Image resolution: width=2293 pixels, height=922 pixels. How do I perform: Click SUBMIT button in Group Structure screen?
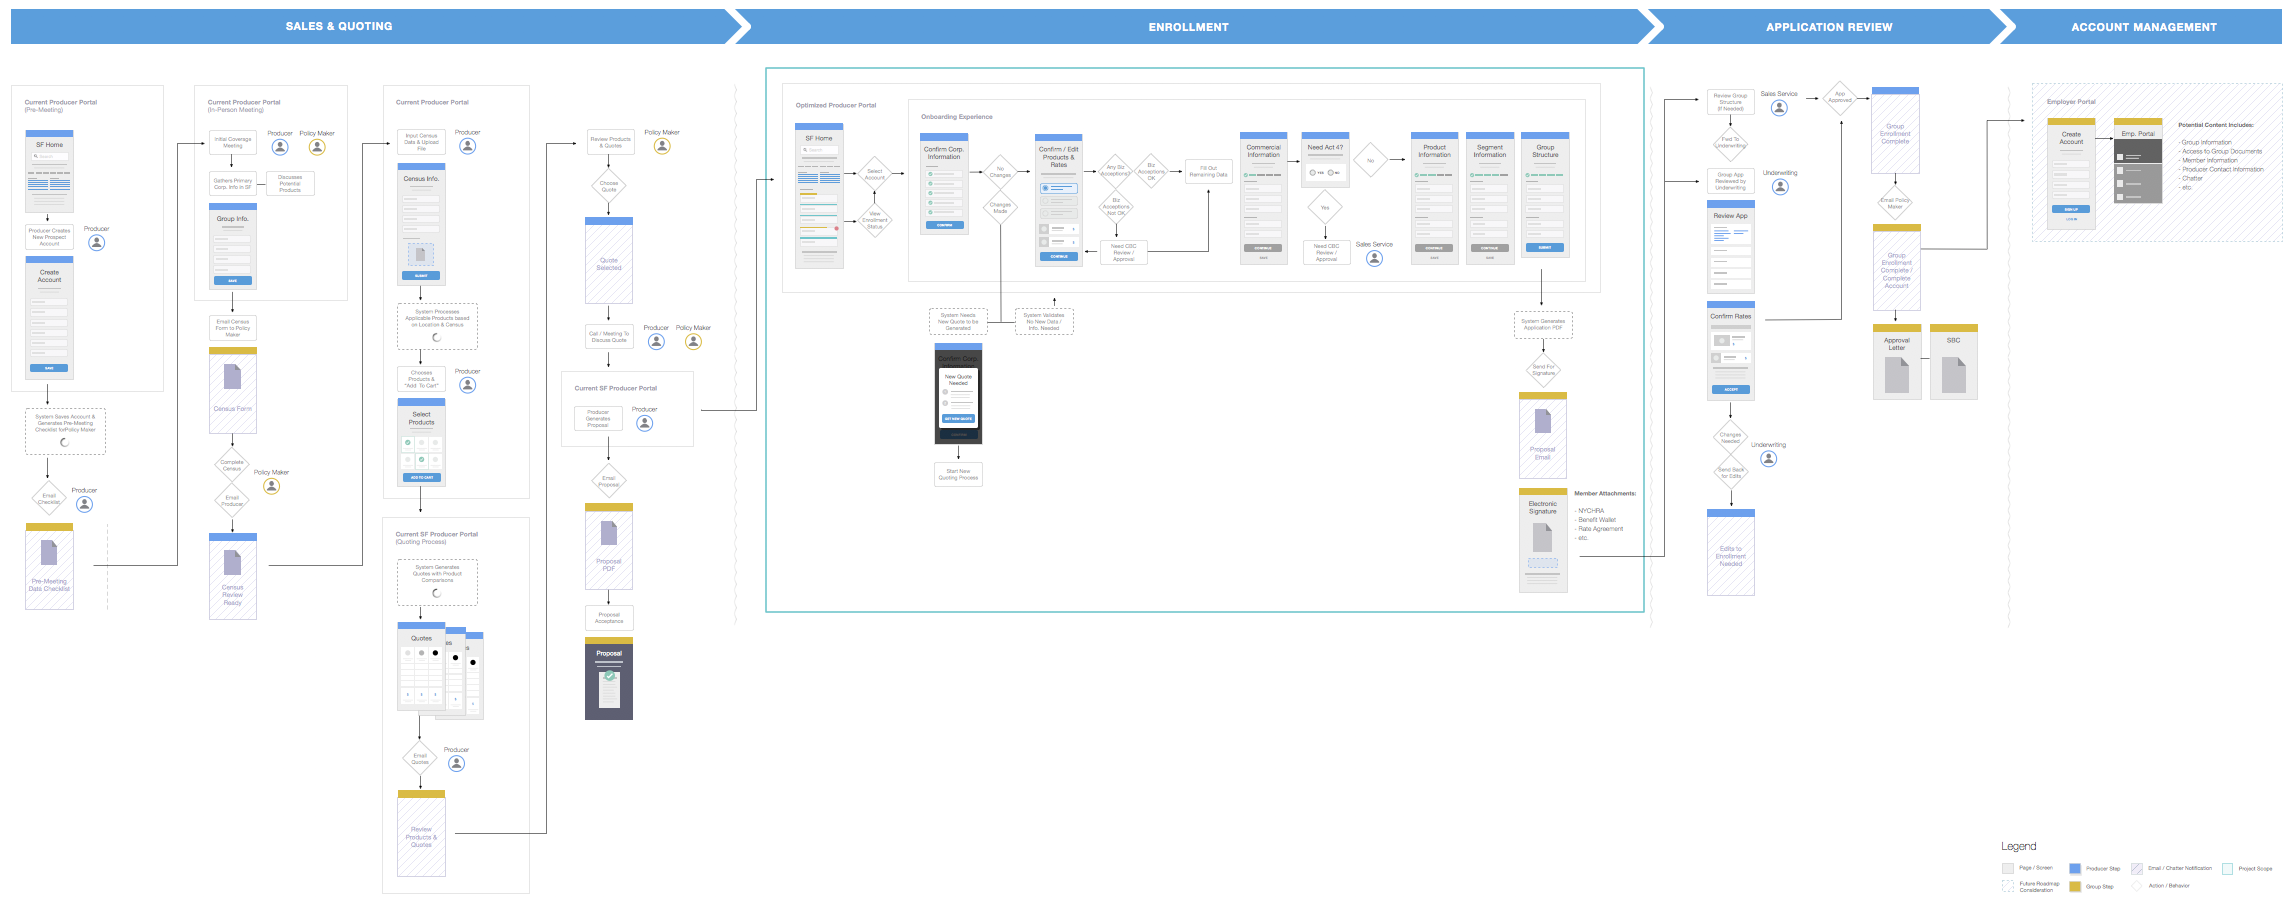[x=1544, y=247]
